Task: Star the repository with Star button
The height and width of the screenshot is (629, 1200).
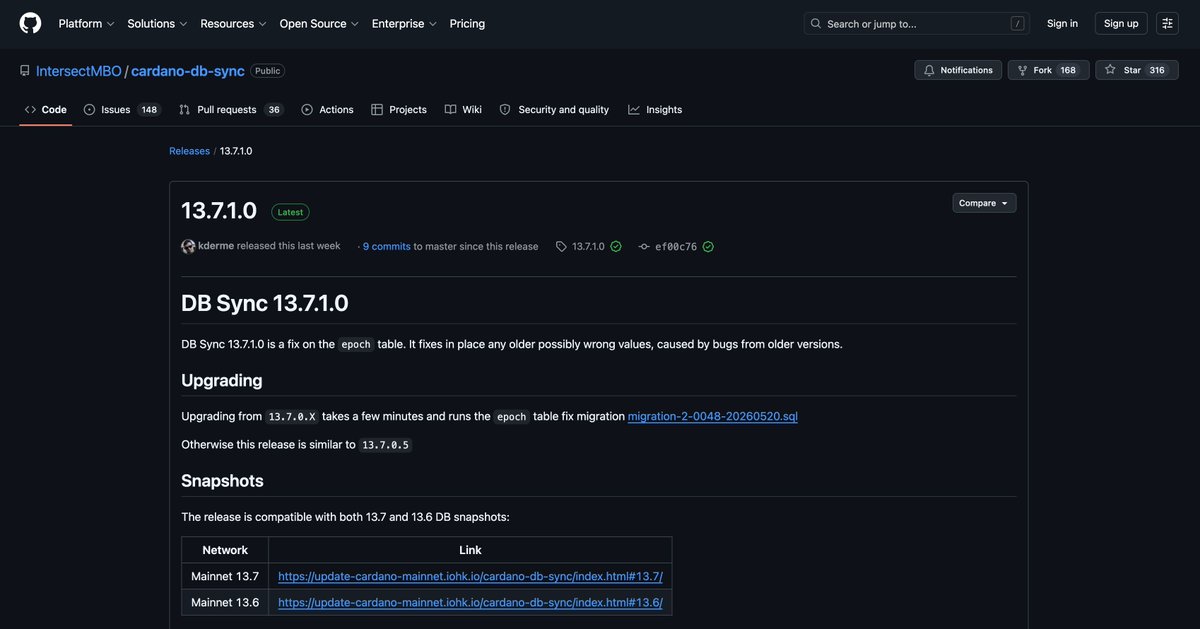Action: [x=1135, y=70]
